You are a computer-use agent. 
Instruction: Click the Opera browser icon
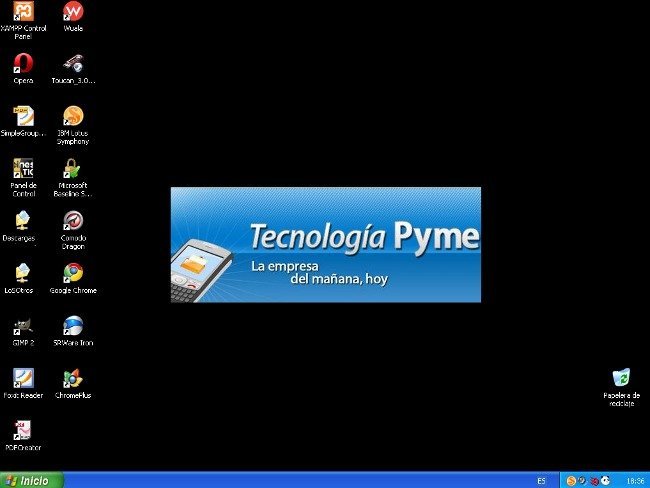22,64
